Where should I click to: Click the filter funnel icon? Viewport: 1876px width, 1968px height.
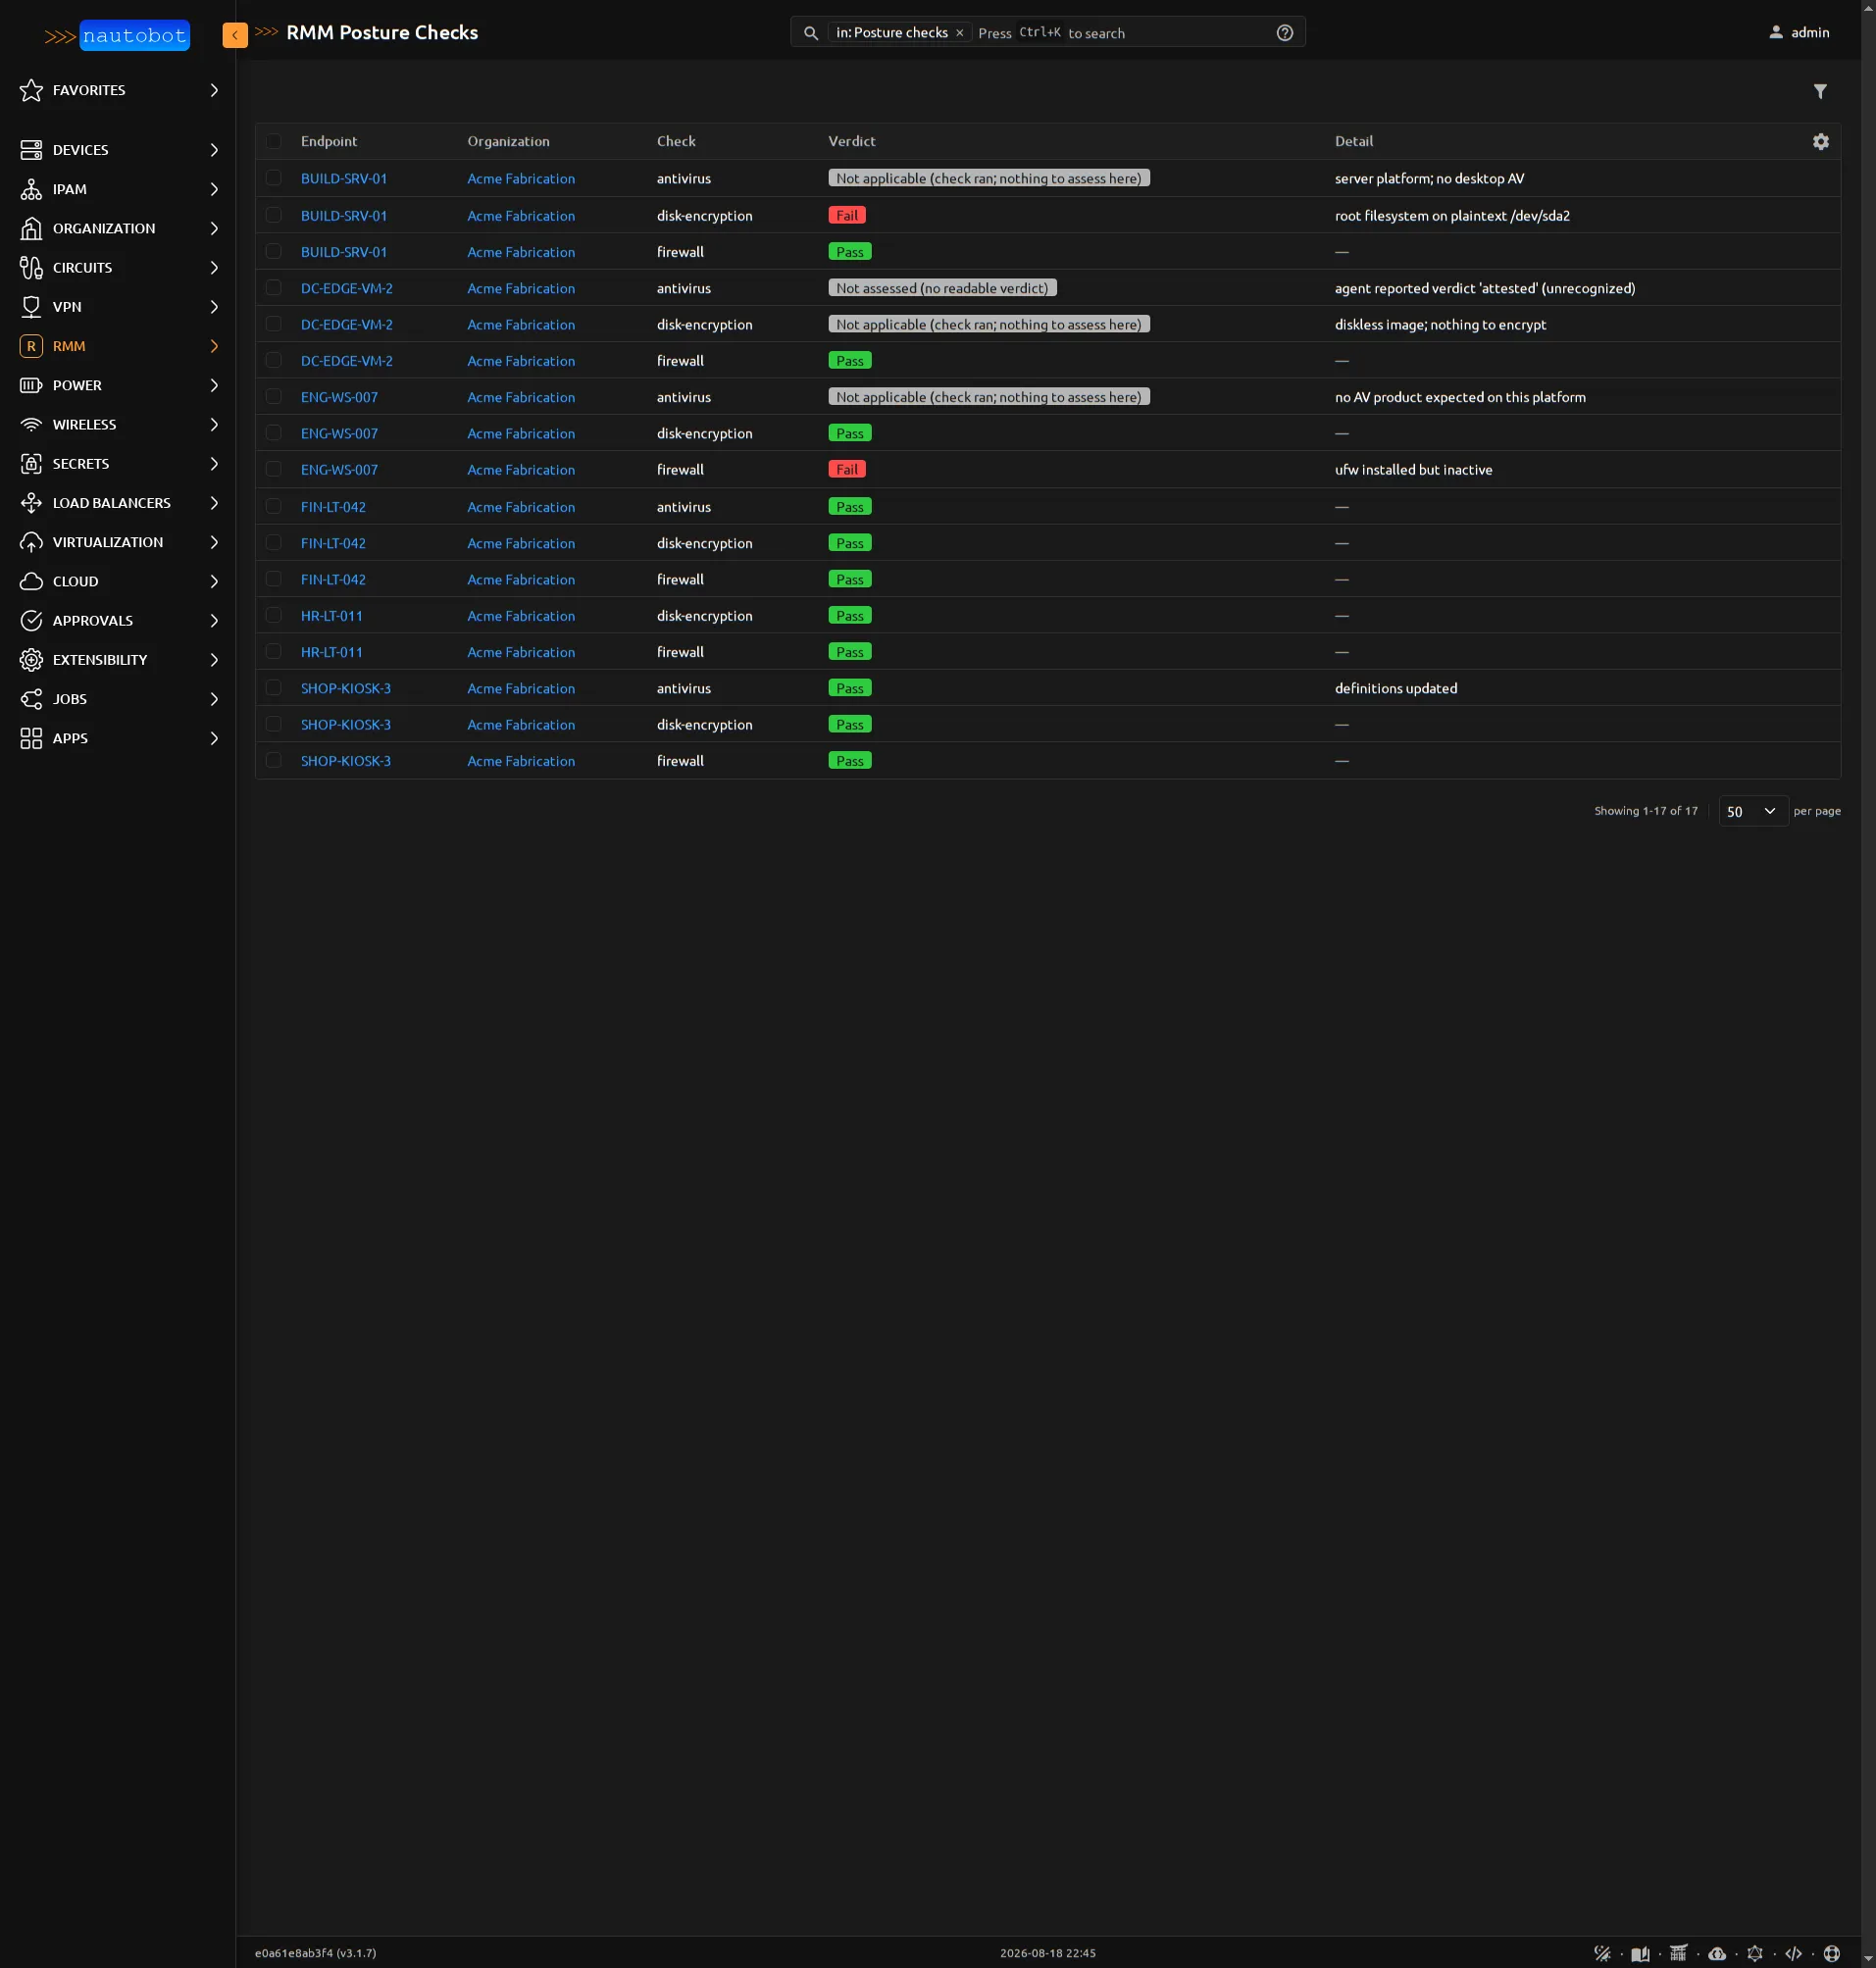[1820, 91]
